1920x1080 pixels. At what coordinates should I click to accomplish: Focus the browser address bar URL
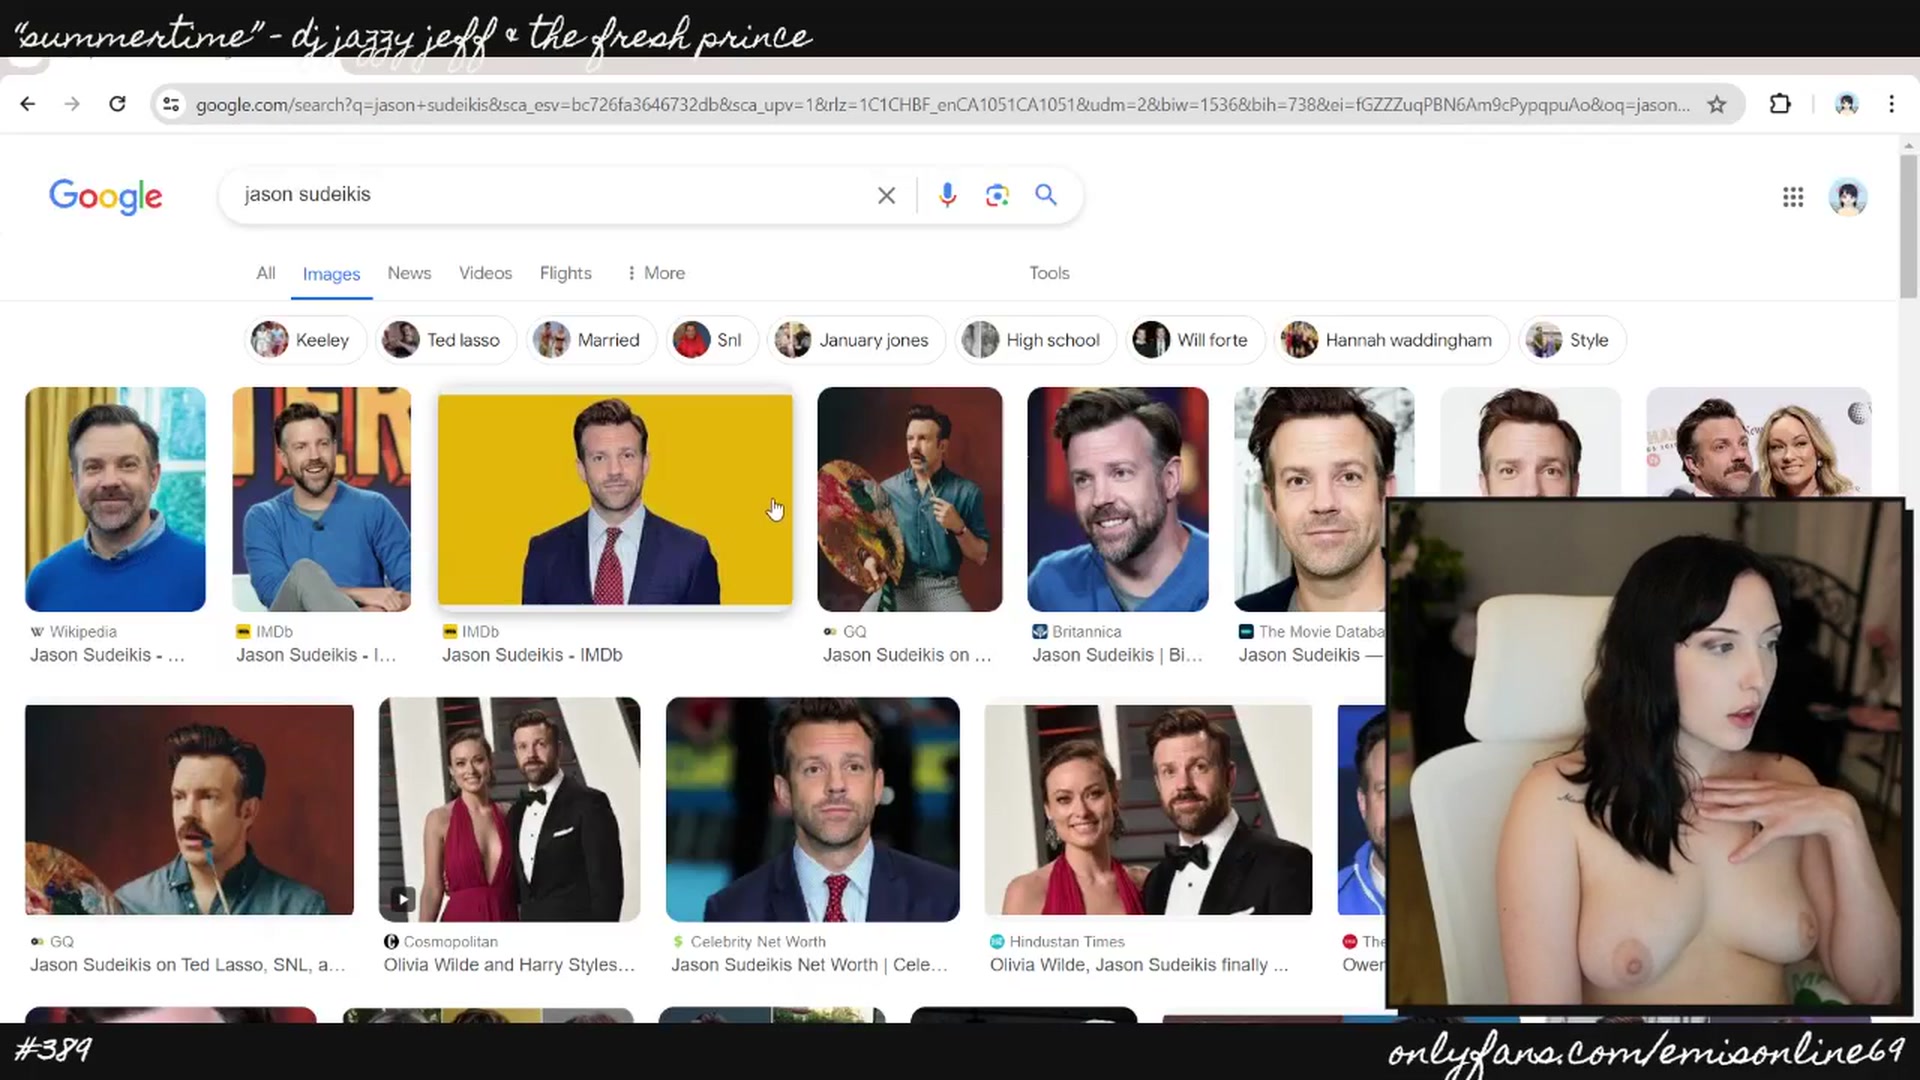pyautogui.click(x=942, y=104)
